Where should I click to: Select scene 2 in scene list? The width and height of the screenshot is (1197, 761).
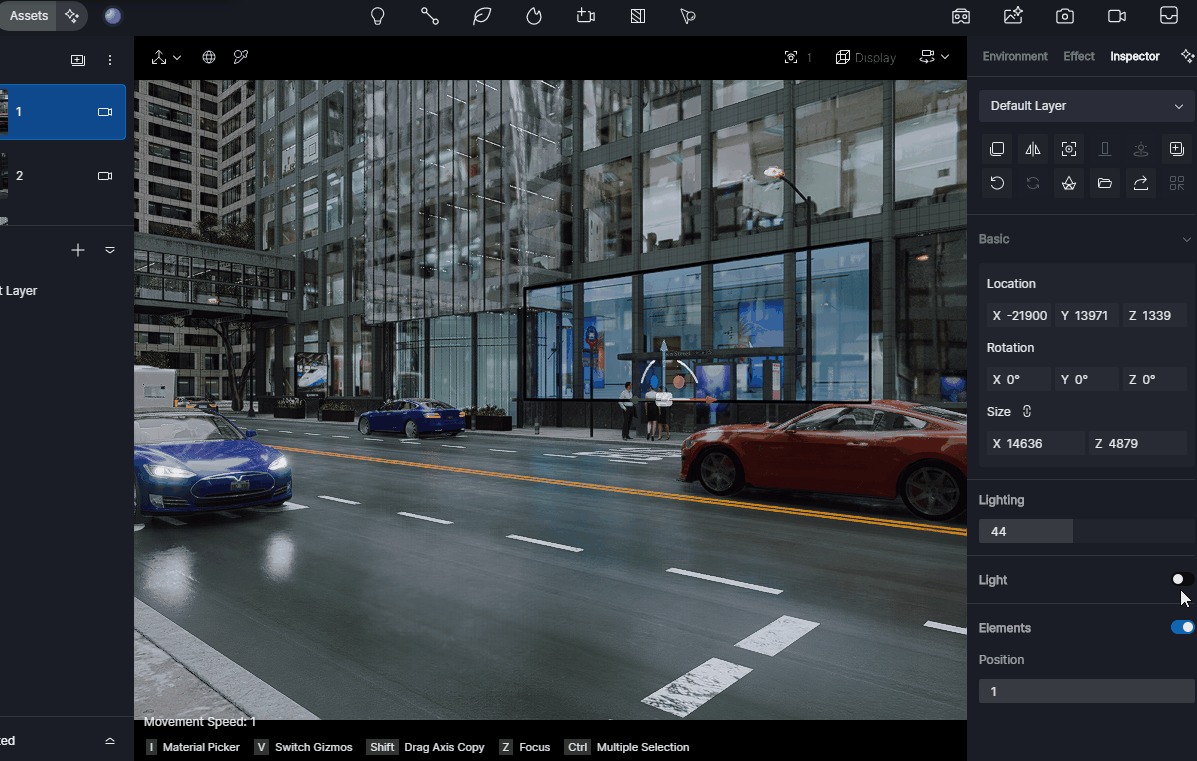[x=63, y=176]
